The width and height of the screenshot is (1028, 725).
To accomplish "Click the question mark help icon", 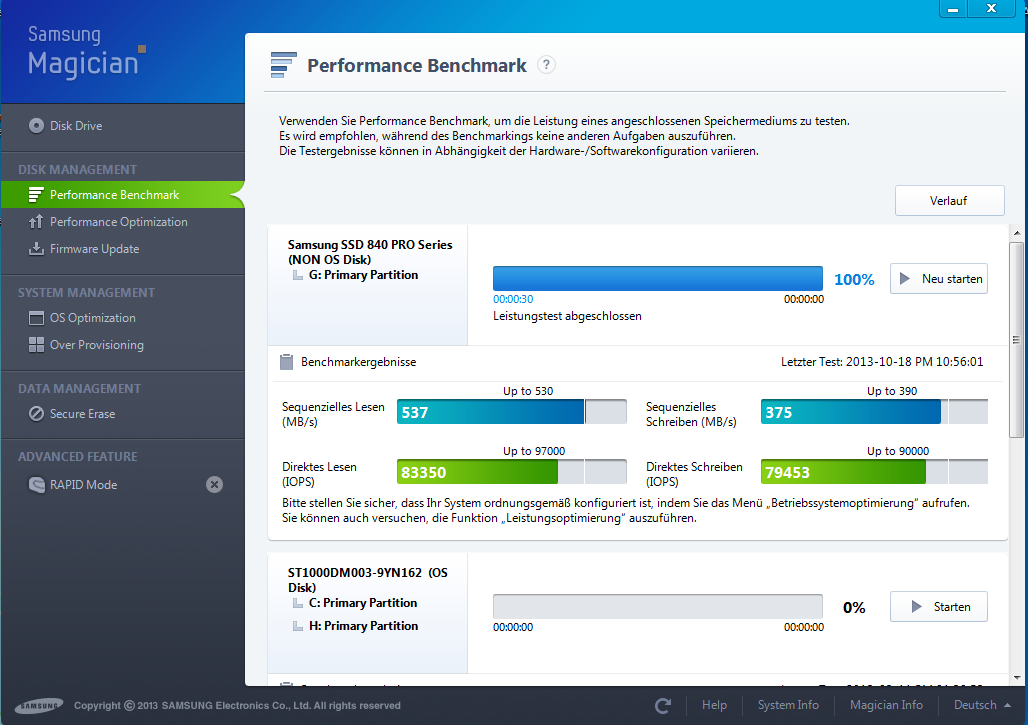I will [546, 65].
